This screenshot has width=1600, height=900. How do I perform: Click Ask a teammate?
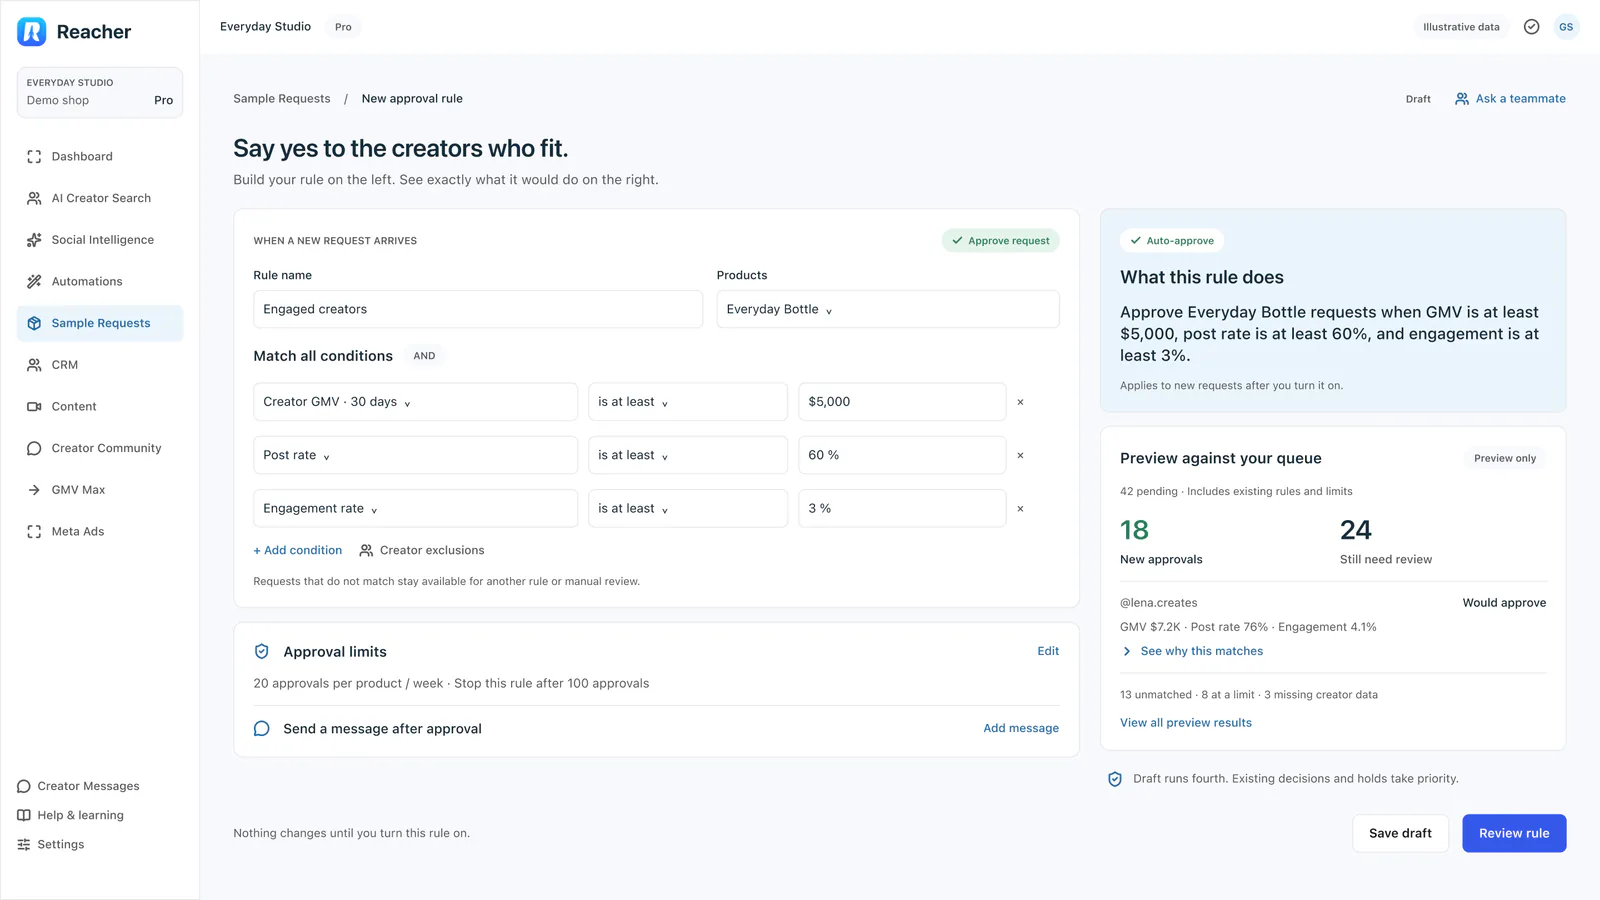coord(1511,99)
